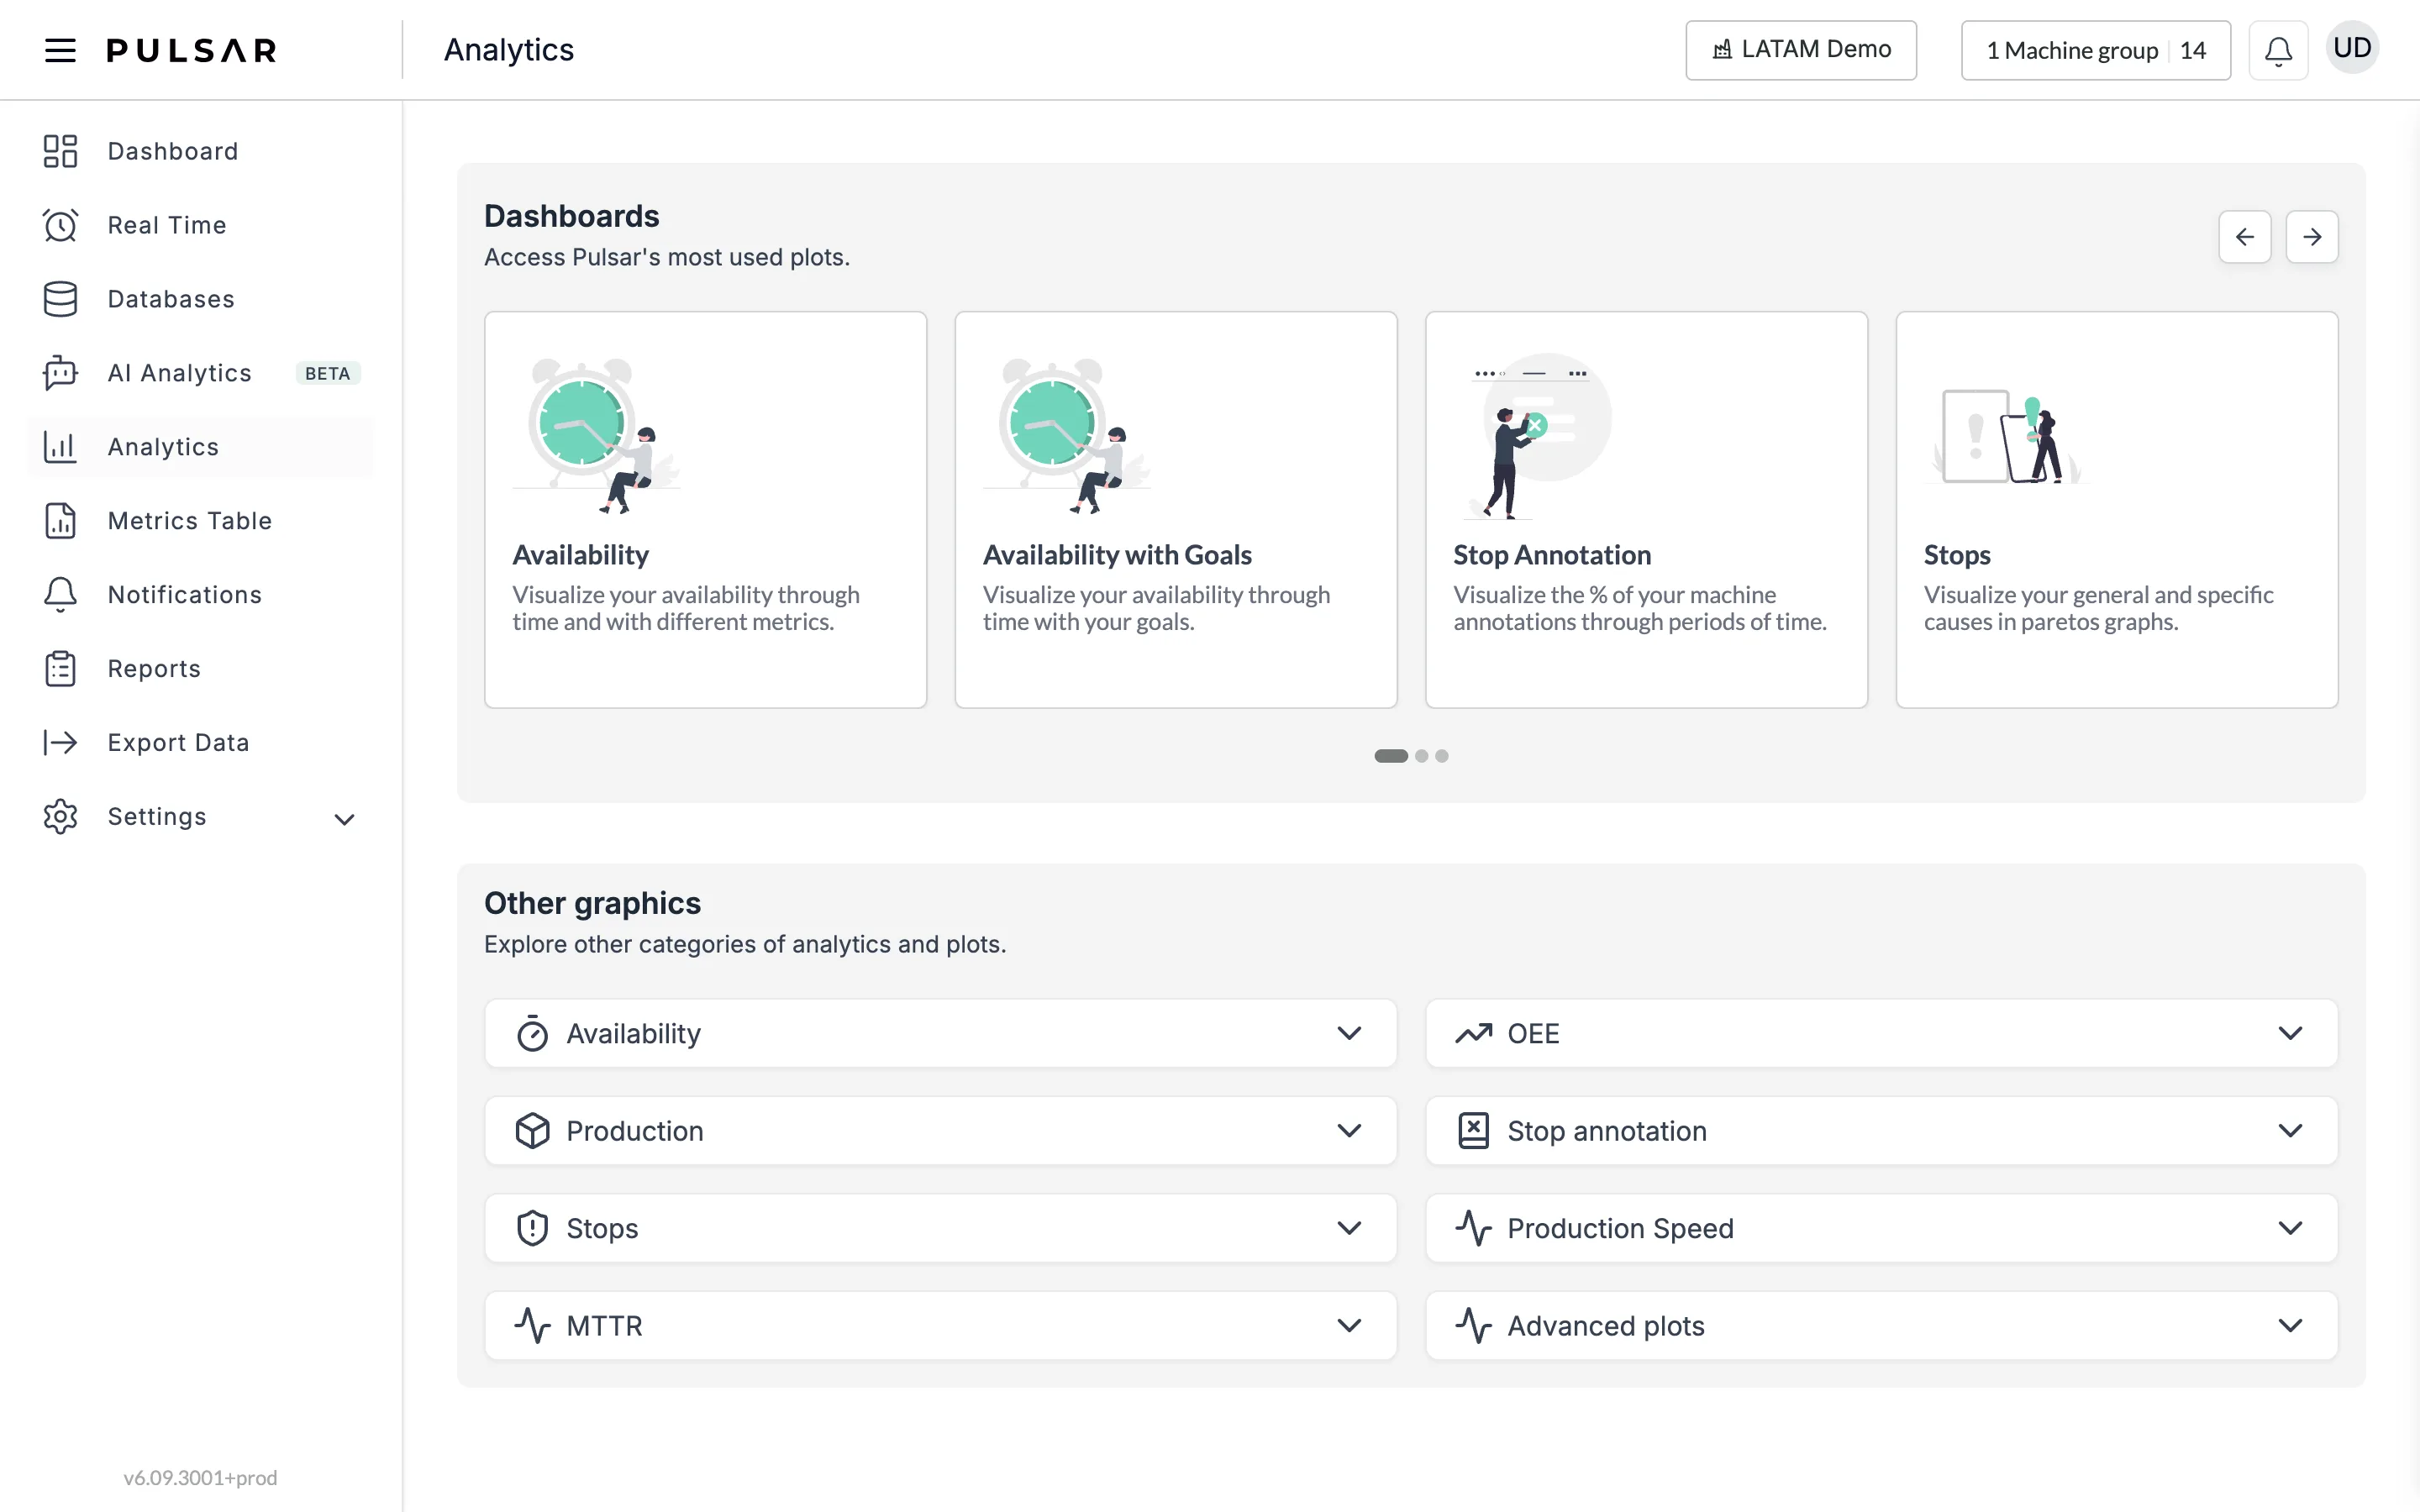The width and height of the screenshot is (2420, 1512).
Task: Expand the Stop annotation category chevron
Action: [2290, 1131]
